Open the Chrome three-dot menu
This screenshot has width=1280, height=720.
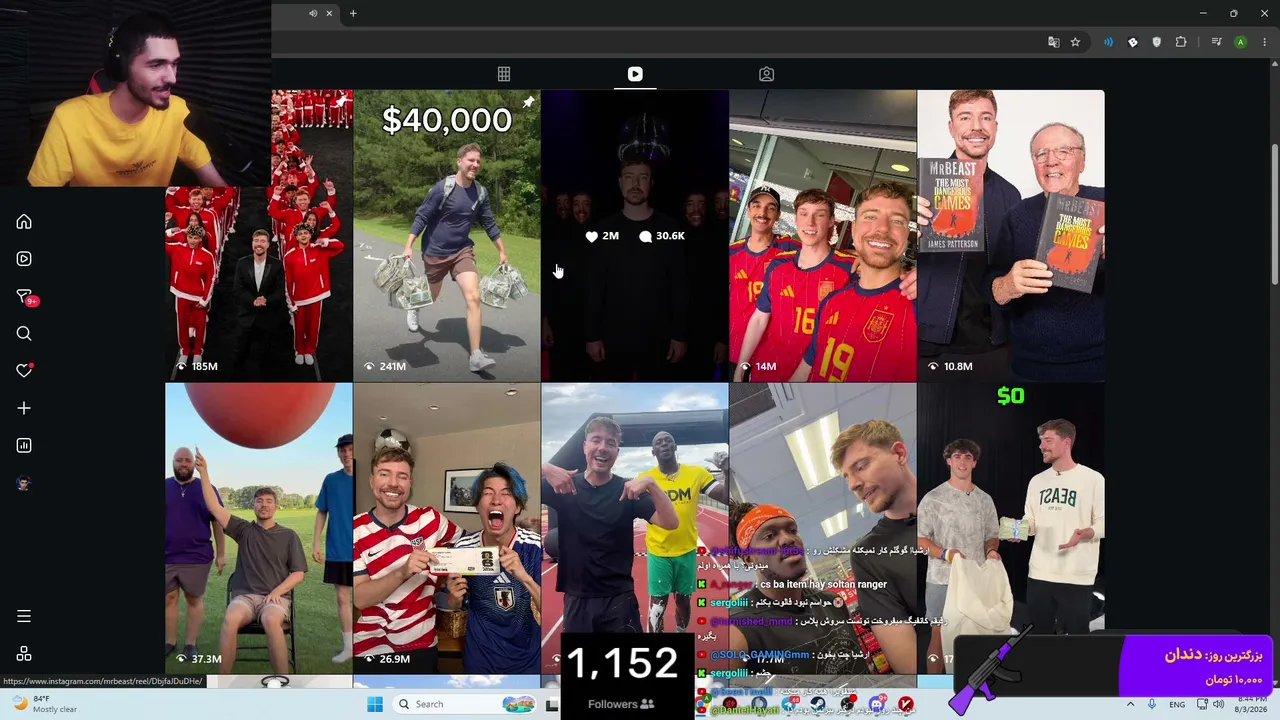1265,42
